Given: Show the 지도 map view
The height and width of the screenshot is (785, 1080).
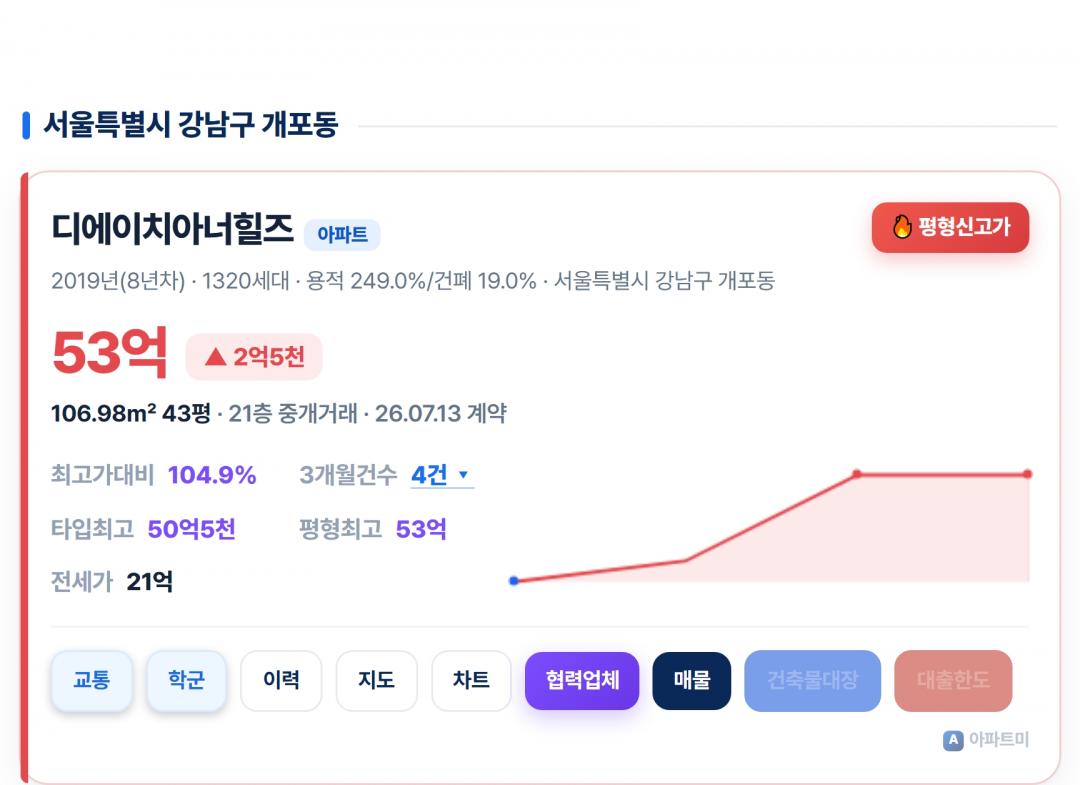Looking at the screenshot, I should coord(376,680).
